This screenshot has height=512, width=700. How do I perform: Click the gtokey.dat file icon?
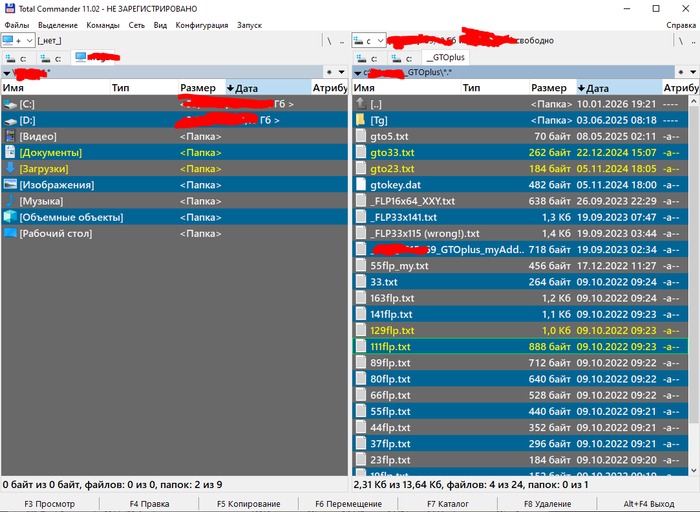(x=361, y=185)
